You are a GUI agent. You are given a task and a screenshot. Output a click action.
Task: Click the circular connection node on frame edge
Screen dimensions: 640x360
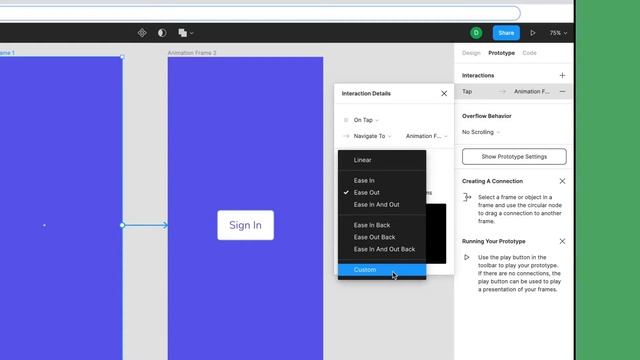coord(122,225)
